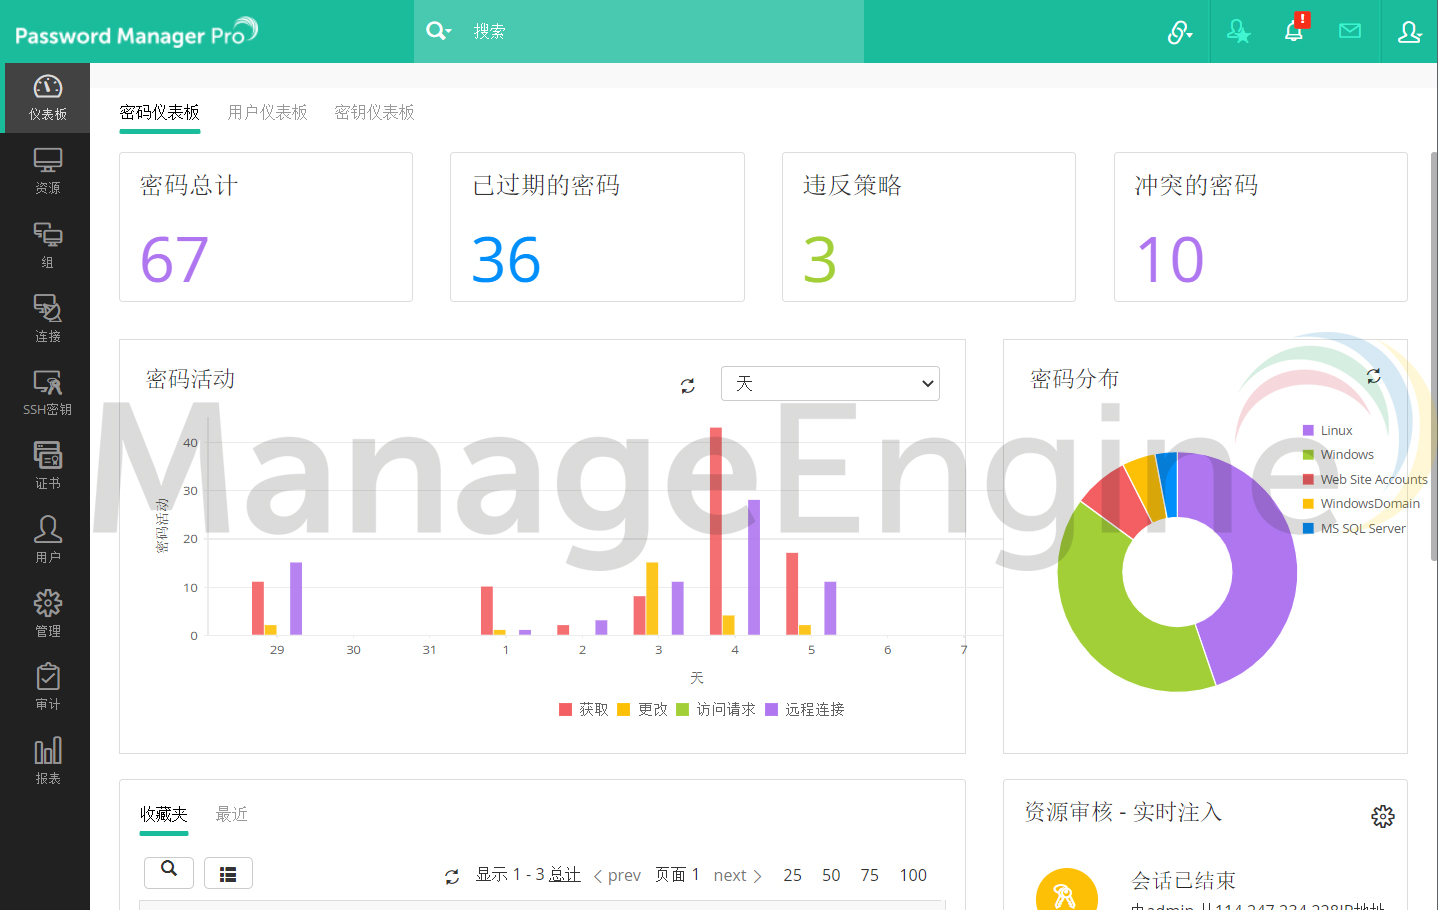Click the 密码总计 67 card
This screenshot has width=1438, height=910.
(266, 227)
